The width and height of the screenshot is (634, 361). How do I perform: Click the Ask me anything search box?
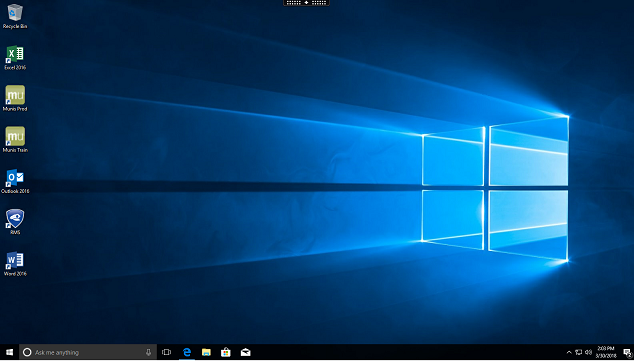(x=88, y=352)
